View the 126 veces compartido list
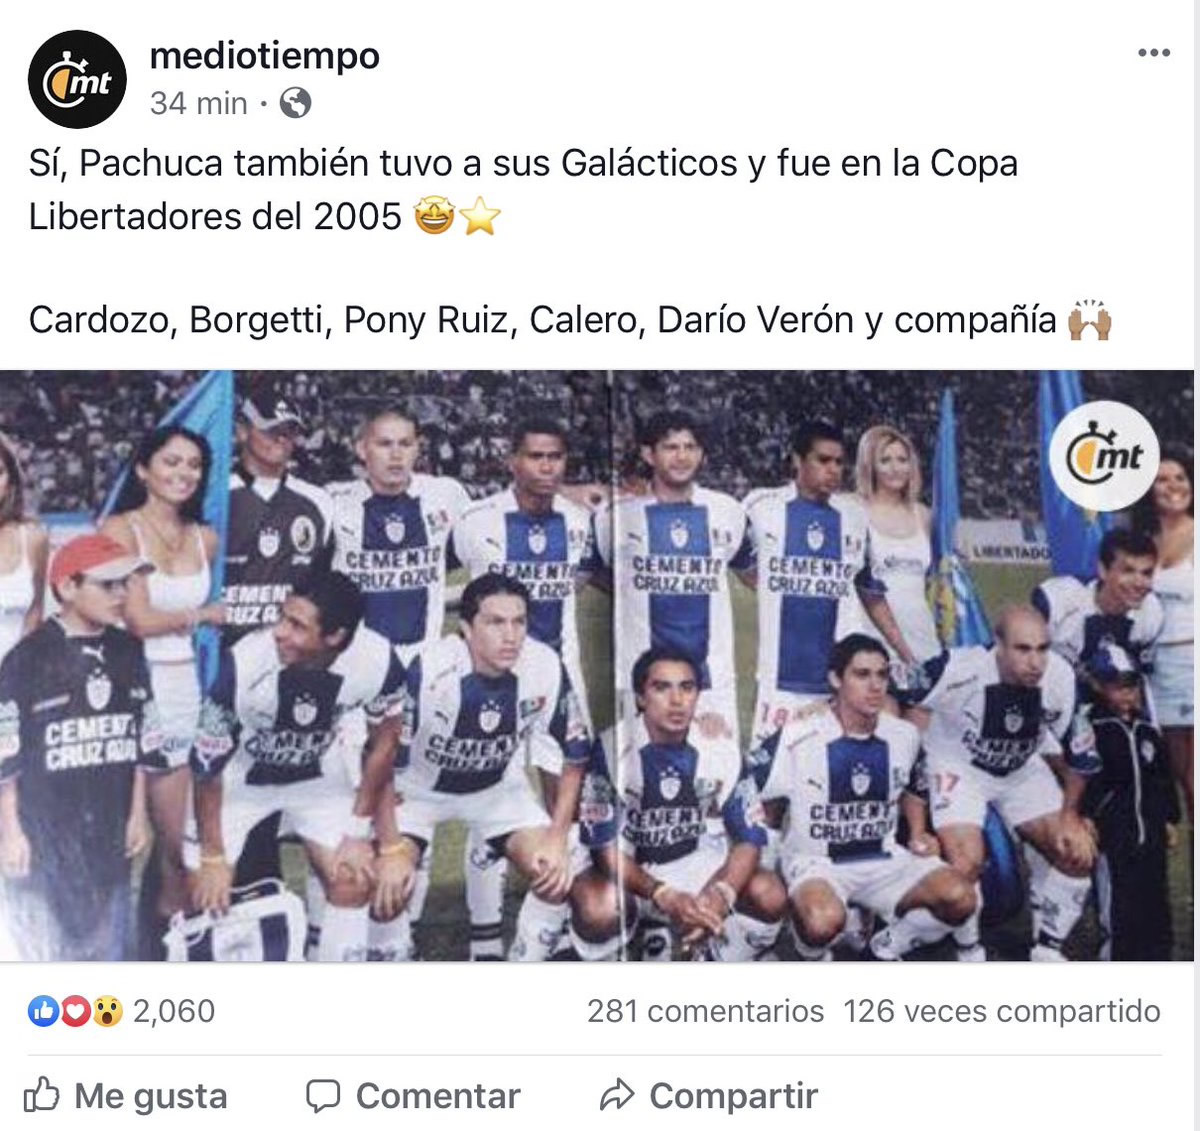Viewport: 1200px width, 1131px height. tap(1002, 1011)
